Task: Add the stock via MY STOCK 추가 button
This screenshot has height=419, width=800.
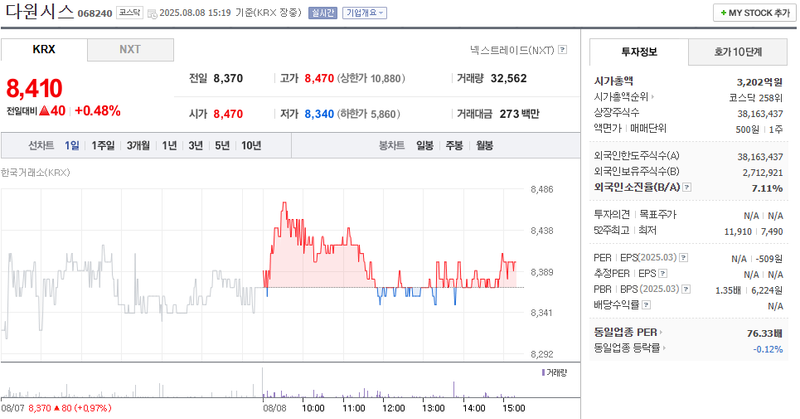Action: click(755, 13)
